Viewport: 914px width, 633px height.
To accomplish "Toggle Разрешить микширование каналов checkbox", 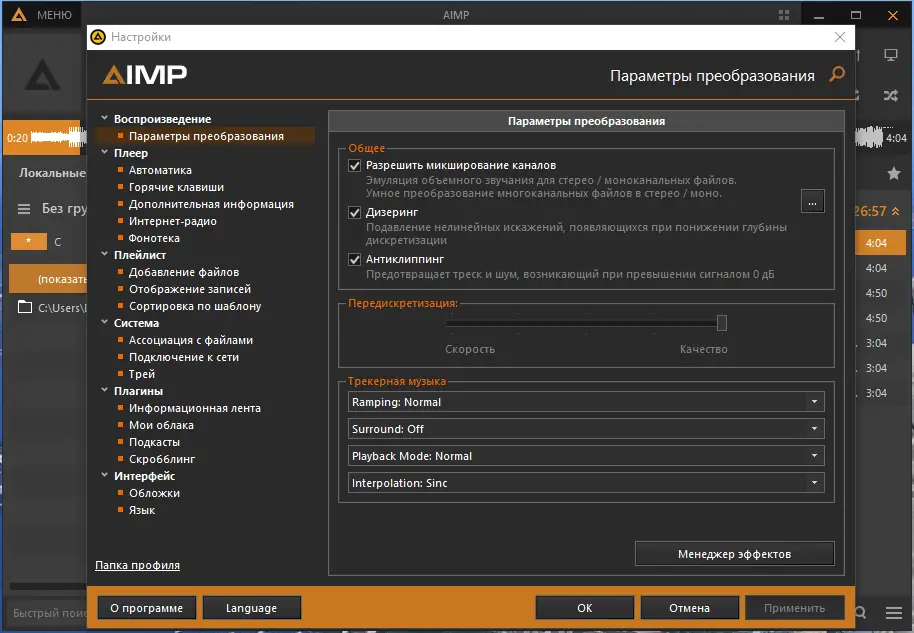I will (x=354, y=166).
